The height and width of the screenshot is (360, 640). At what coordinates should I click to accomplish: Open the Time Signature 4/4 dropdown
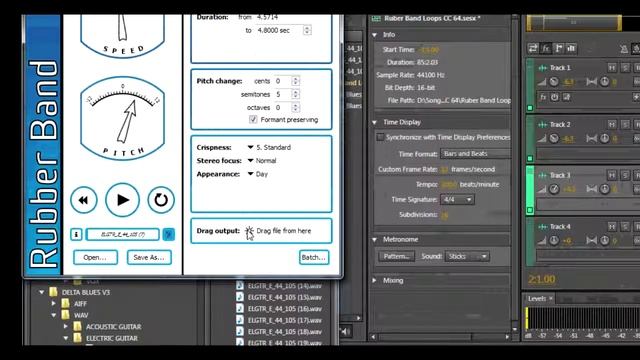coord(457,200)
